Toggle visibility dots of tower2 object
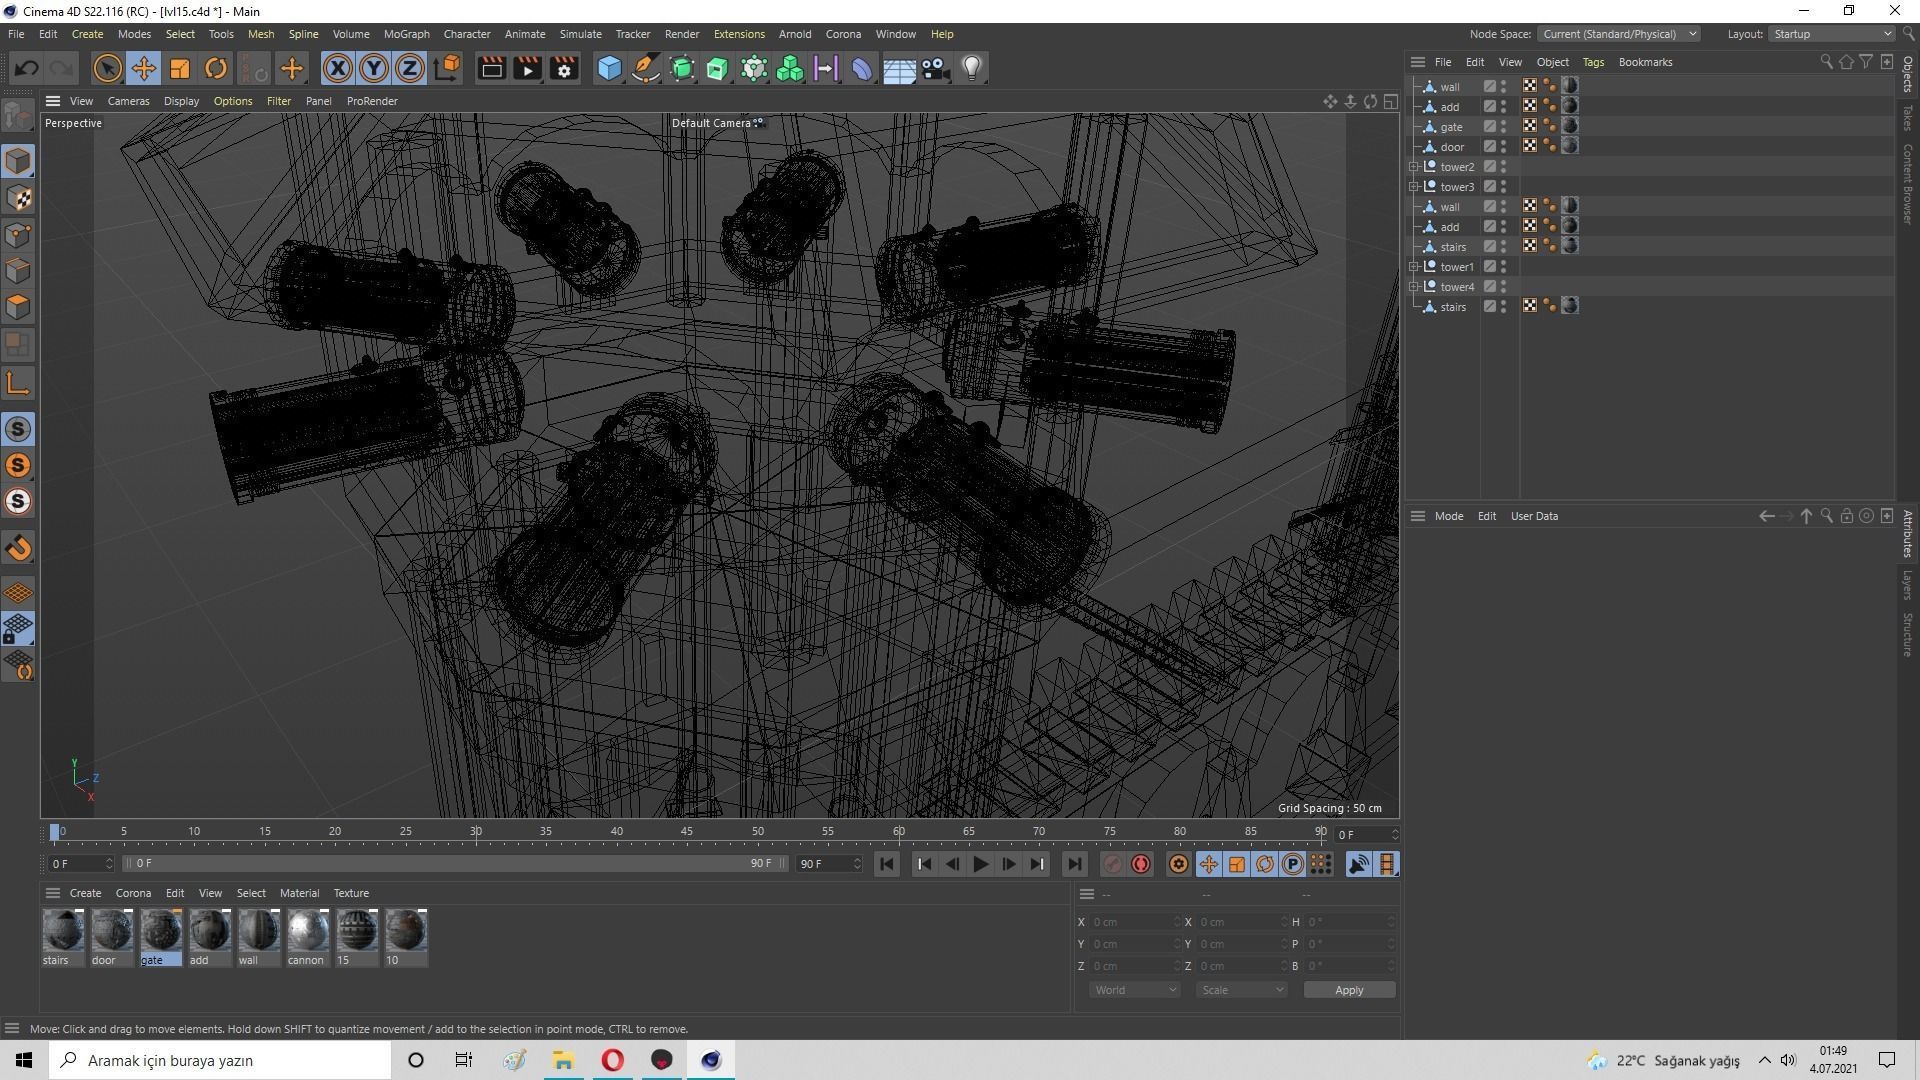 pyautogui.click(x=1504, y=167)
